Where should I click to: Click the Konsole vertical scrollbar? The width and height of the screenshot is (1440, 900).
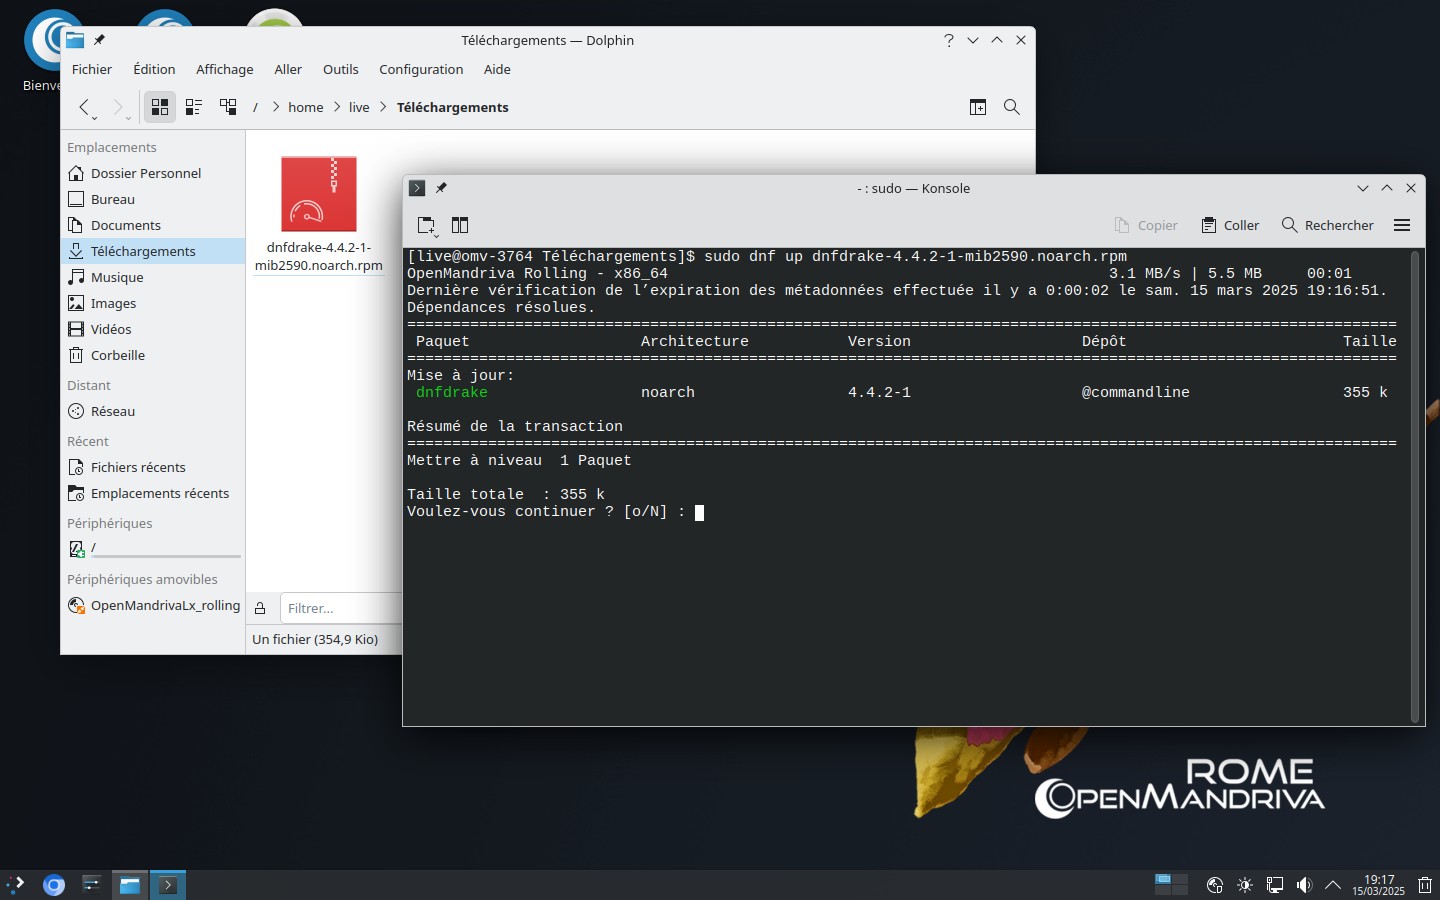[1414, 480]
